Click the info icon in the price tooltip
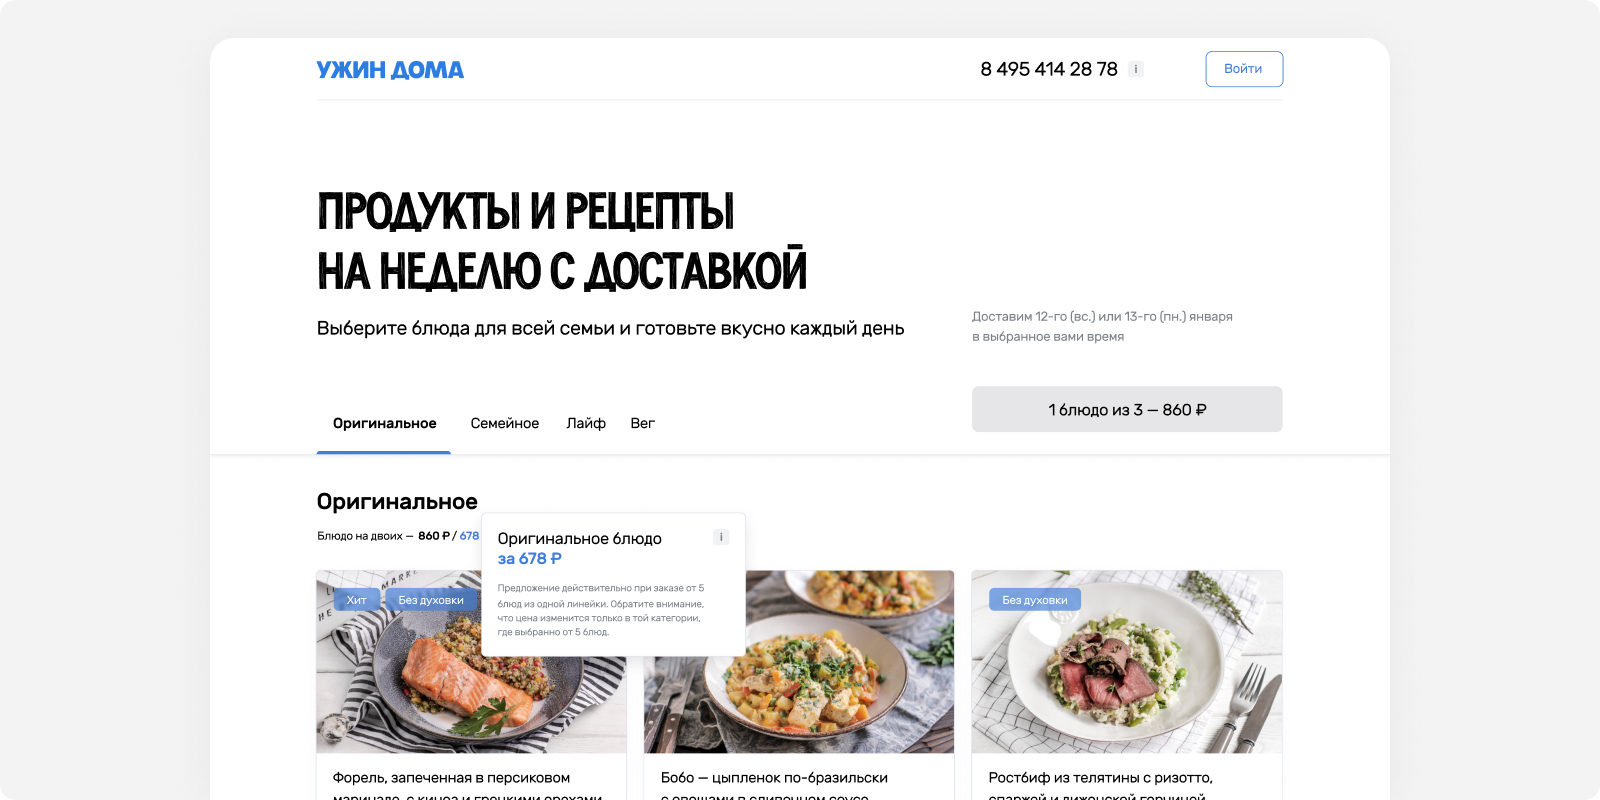 click(x=721, y=537)
